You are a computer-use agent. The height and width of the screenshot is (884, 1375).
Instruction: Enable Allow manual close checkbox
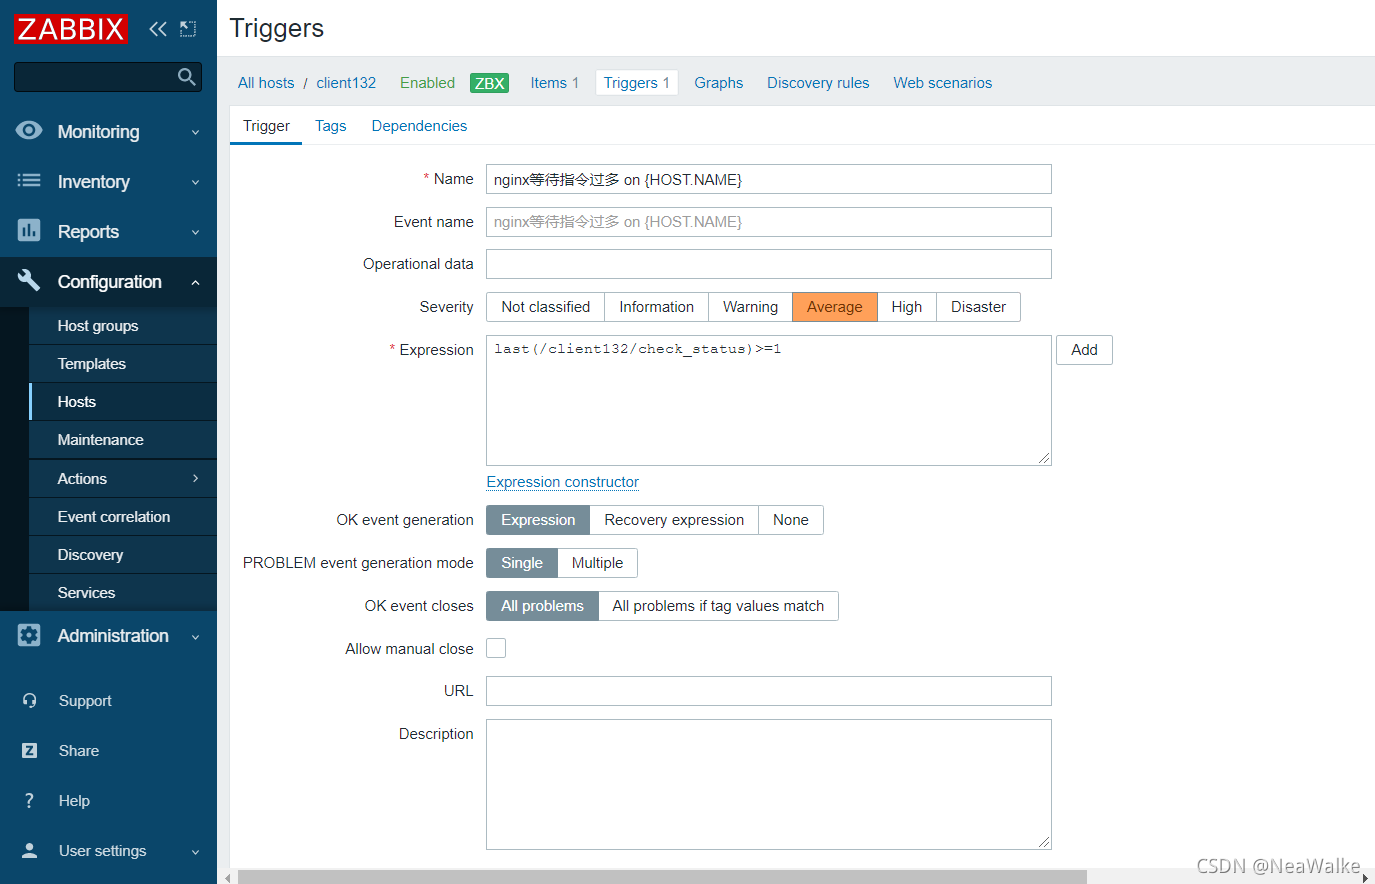(496, 648)
